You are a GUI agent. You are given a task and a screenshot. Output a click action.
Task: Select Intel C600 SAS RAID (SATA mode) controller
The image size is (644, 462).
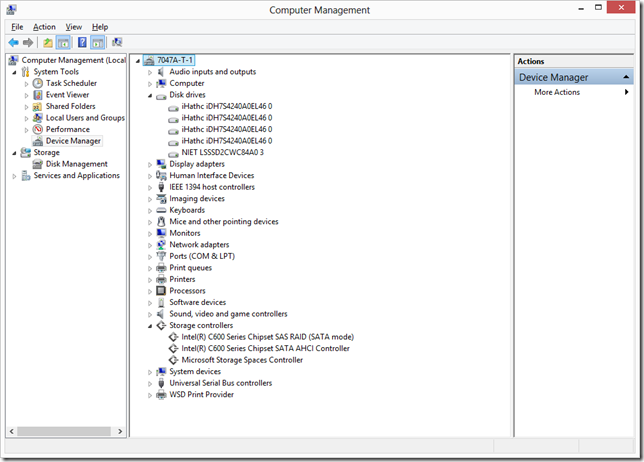tap(267, 337)
